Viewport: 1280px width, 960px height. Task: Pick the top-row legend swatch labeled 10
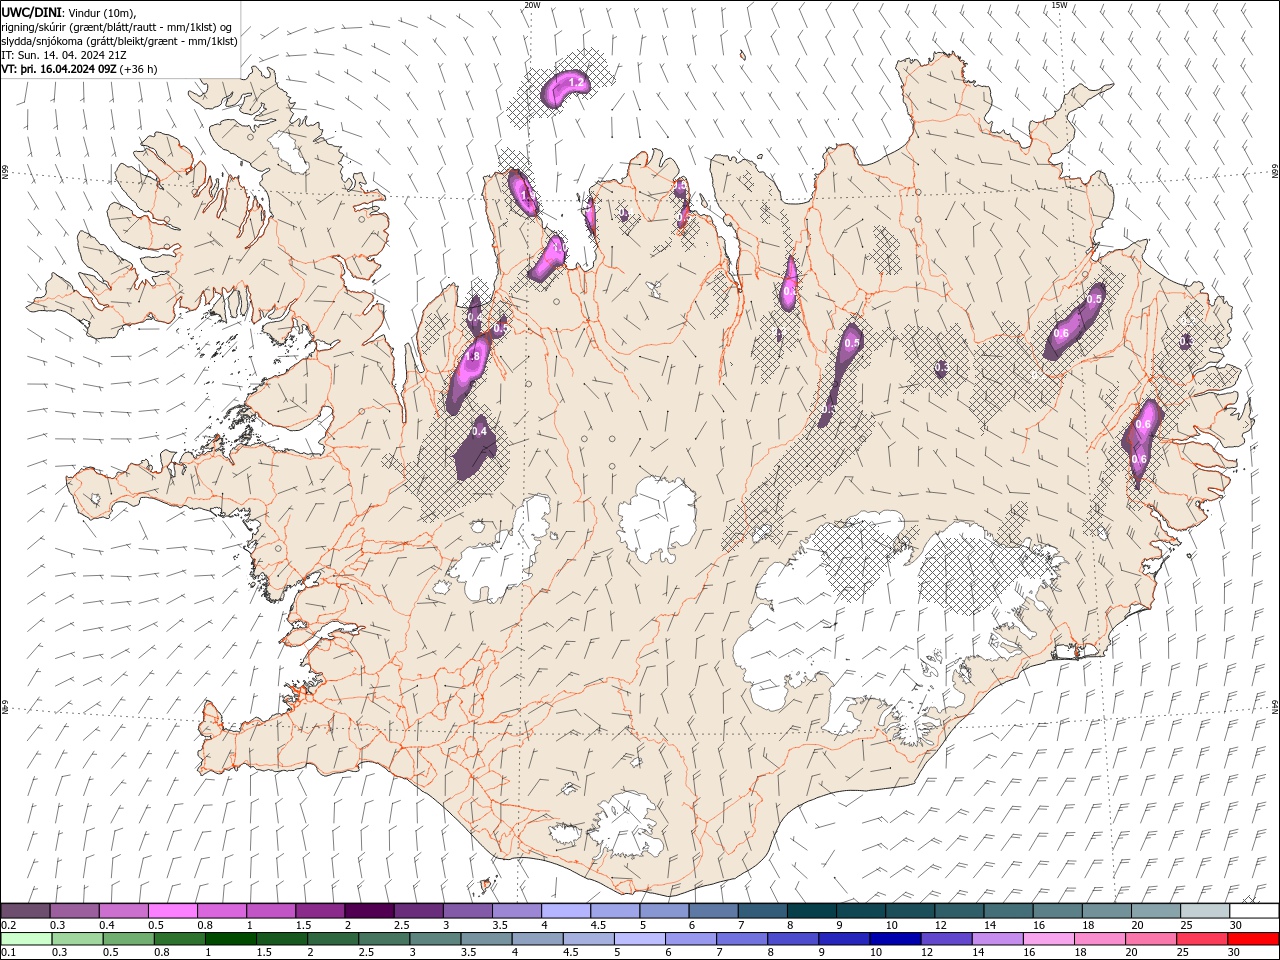click(910, 911)
